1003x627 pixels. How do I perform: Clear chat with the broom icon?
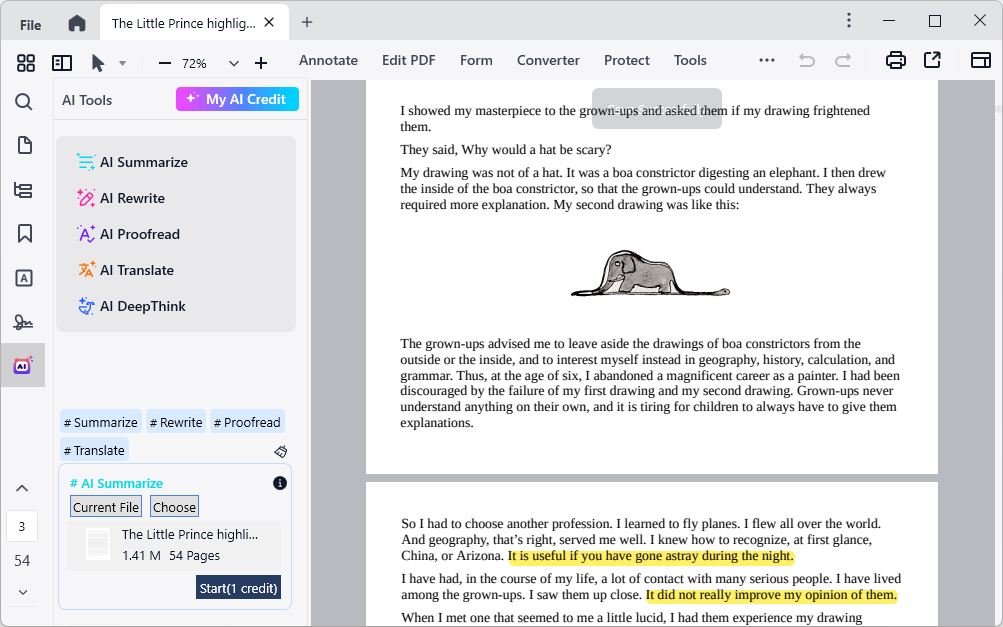(281, 451)
